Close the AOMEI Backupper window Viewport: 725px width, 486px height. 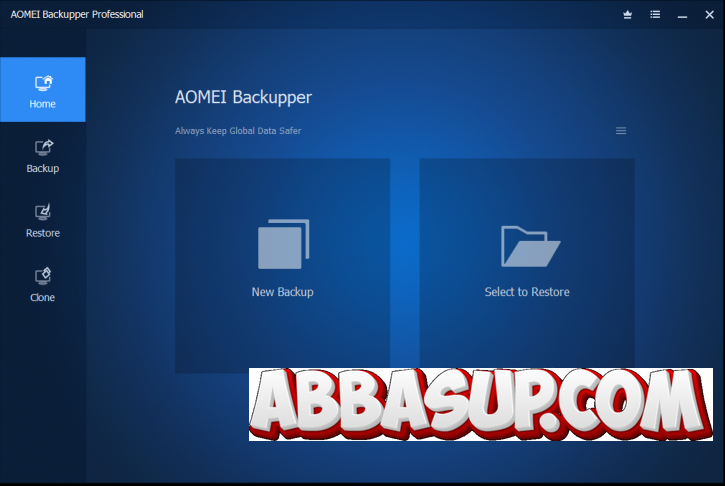coord(710,15)
